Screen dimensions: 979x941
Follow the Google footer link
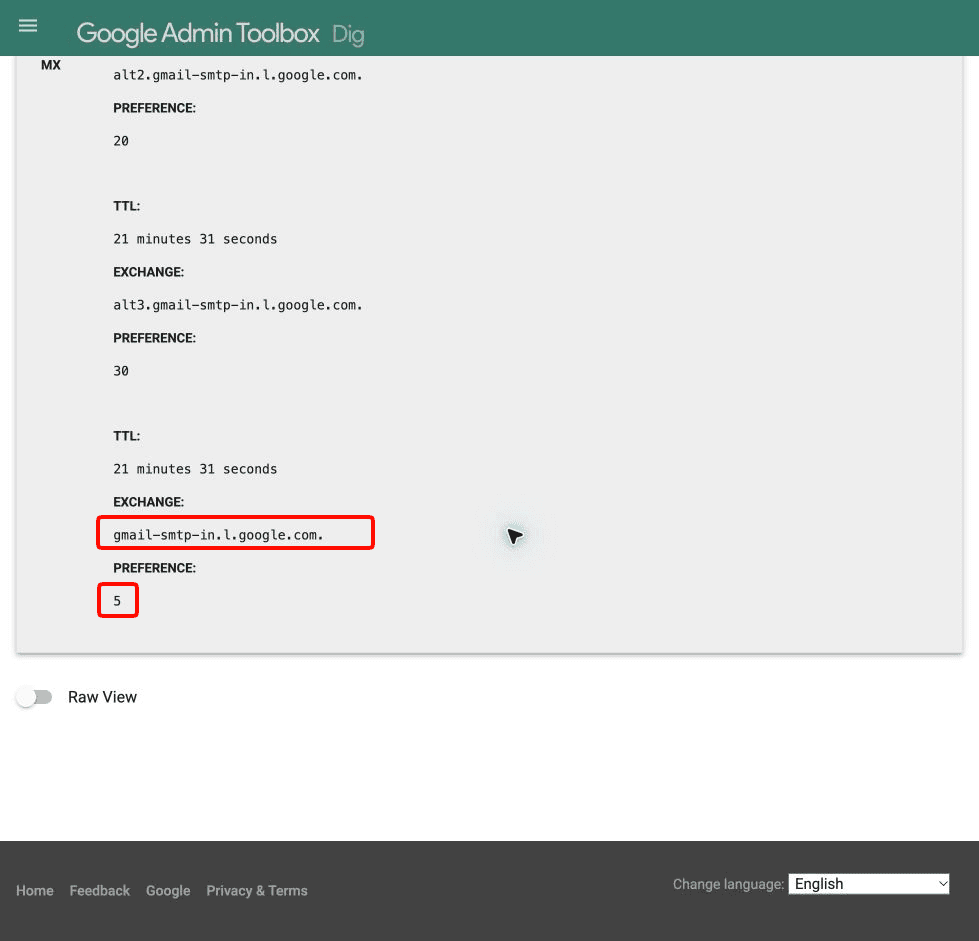click(x=168, y=891)
